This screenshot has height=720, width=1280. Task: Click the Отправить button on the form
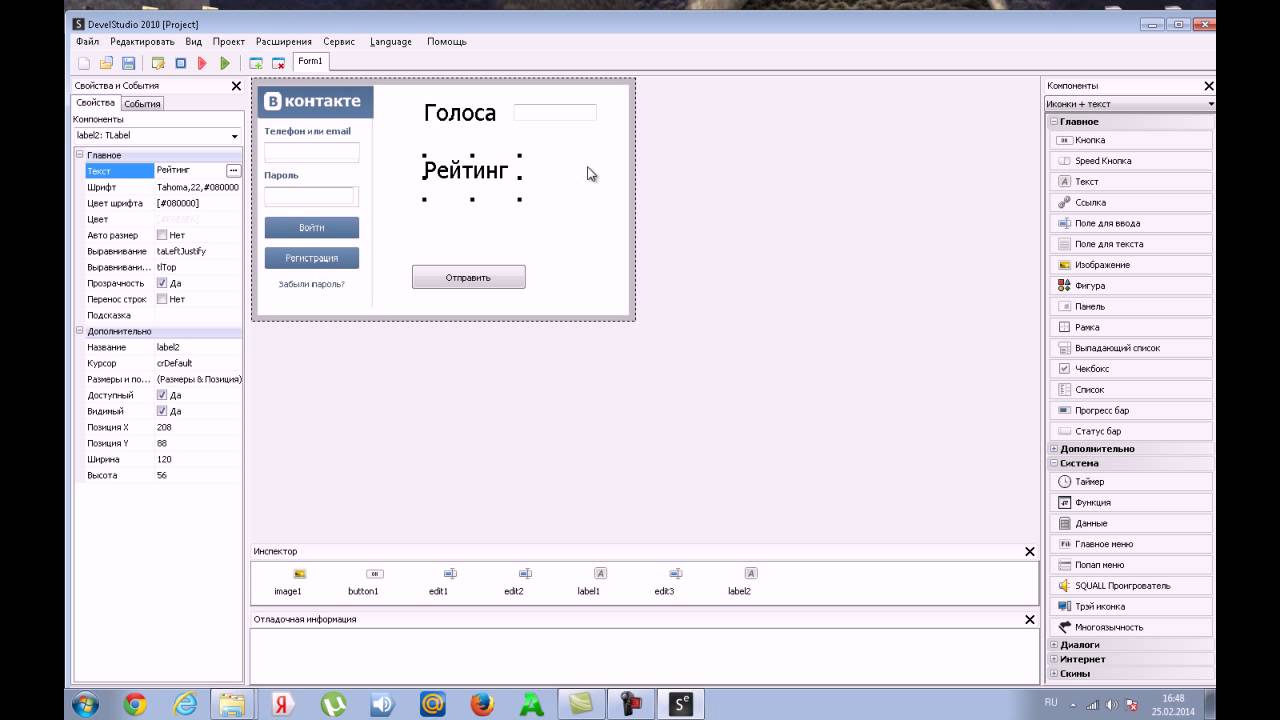click(x=468, y=277)
